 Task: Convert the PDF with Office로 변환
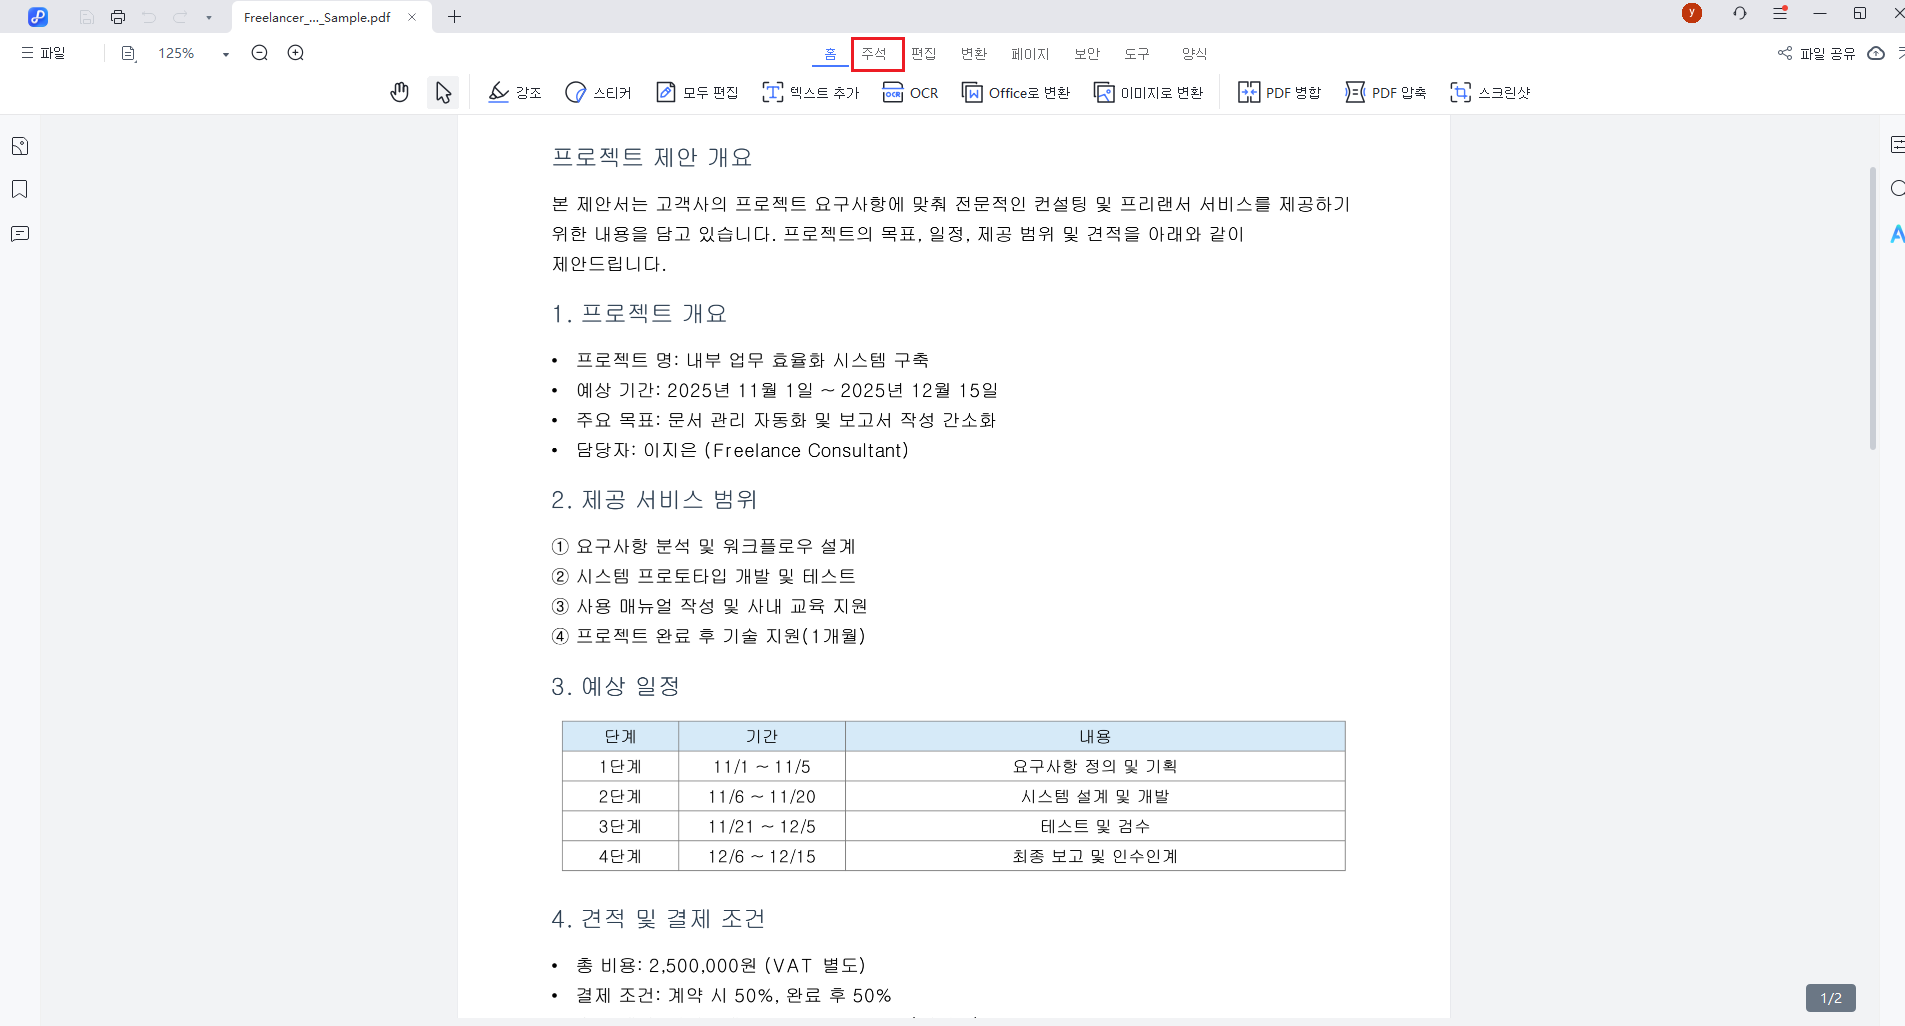point(1016,92)
